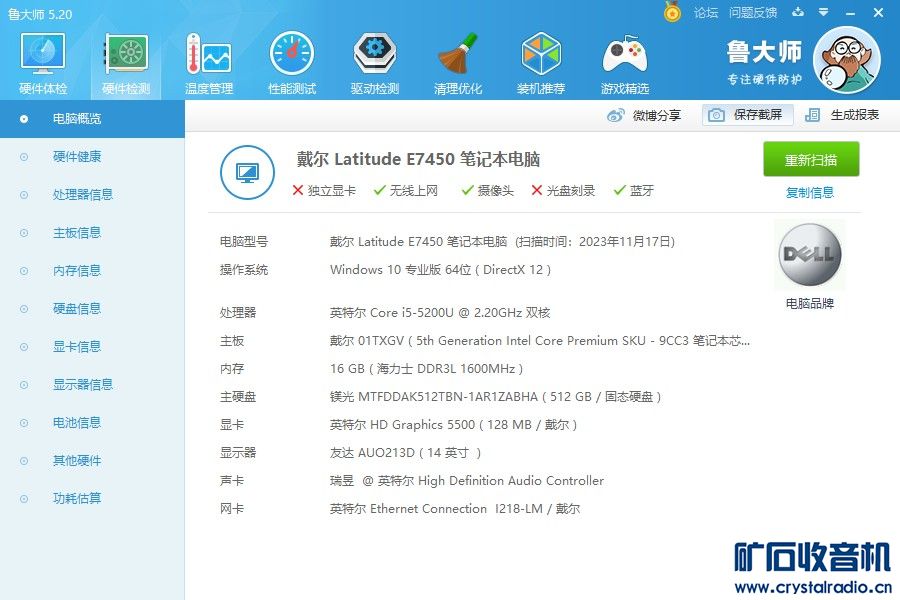This screenshot has width=900, height=600.
Task: Click processor value 英特尔 Core i5-5200U
Action: click(440, 312)
